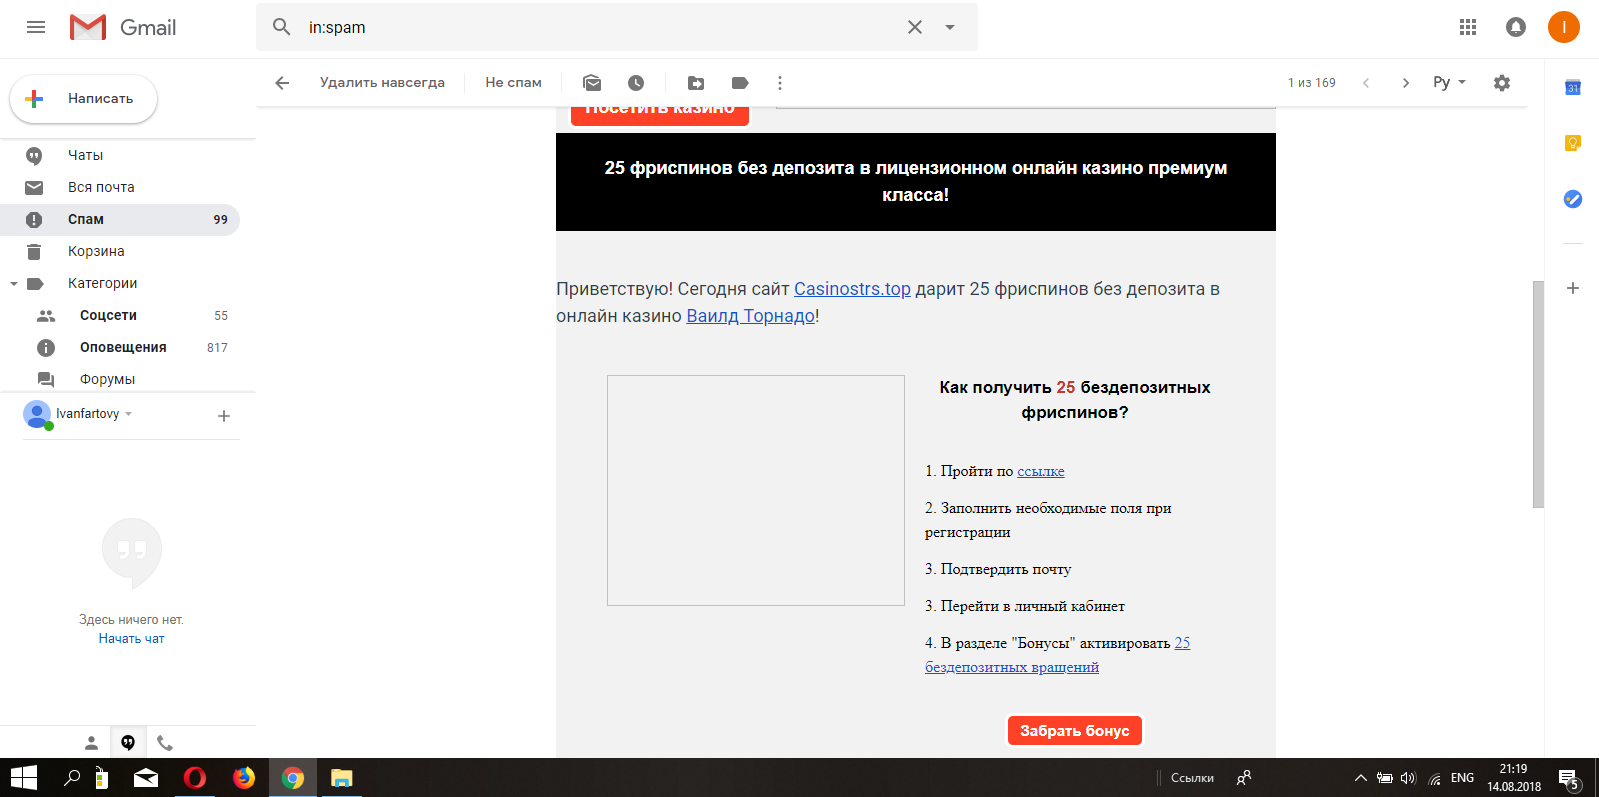Open the Google apps grid
This screenshot has width=1599, height=797.
1468,27
